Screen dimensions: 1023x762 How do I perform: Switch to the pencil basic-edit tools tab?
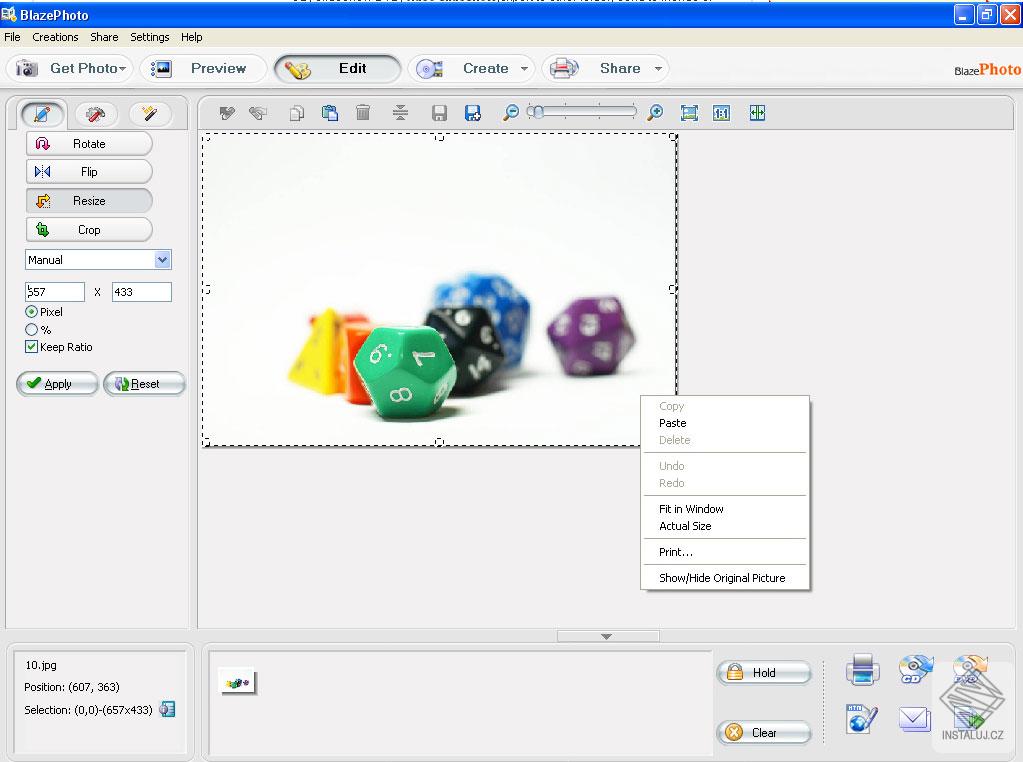tap(42, 114)
